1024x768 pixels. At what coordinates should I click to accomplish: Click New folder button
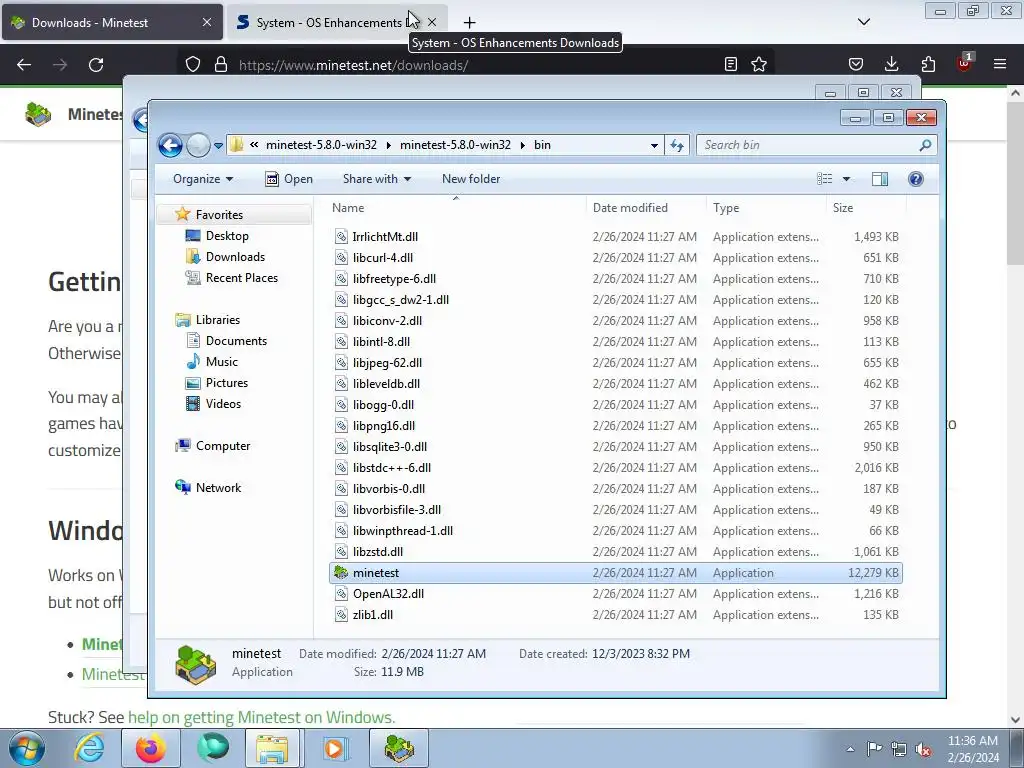pyautogui.click(x=471, y=179)
